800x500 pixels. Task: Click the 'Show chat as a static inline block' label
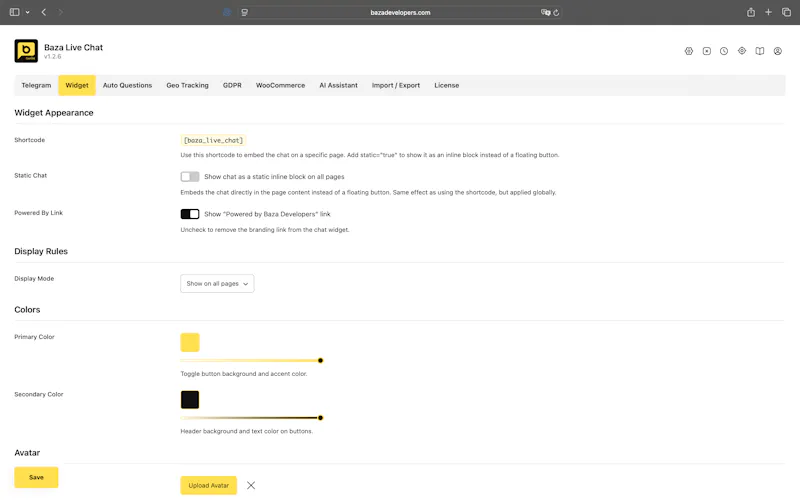(x=274, y=177)
